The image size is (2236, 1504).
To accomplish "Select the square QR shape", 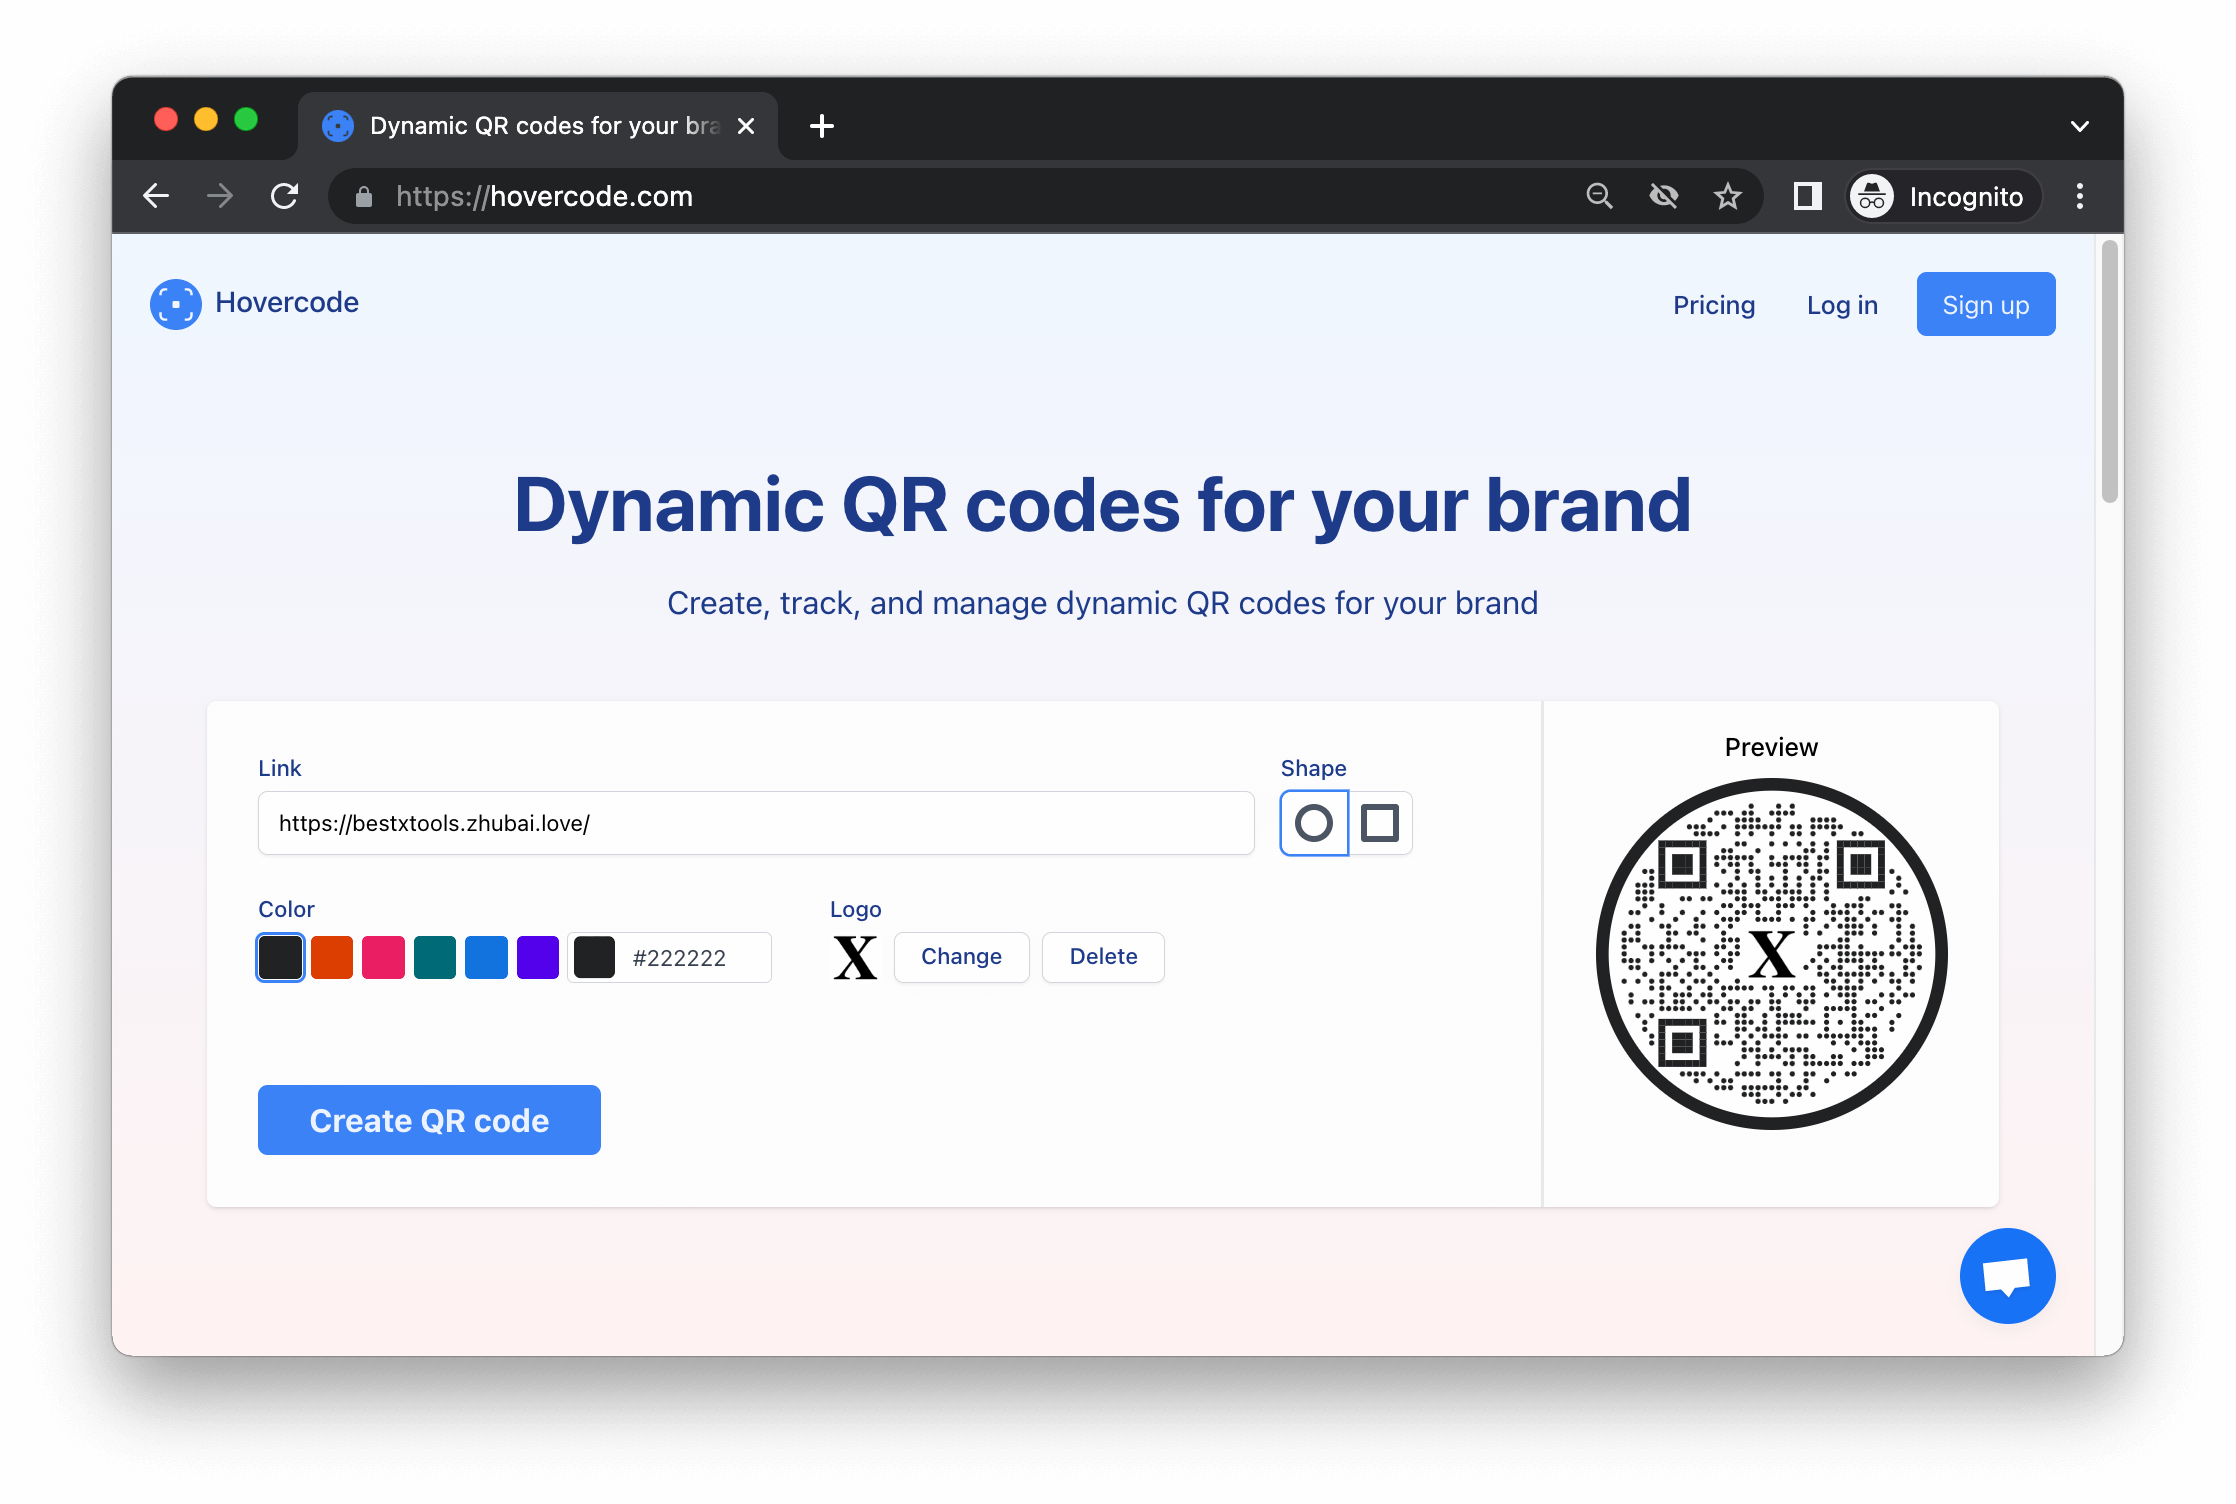I will click(x=1380, y=823).
